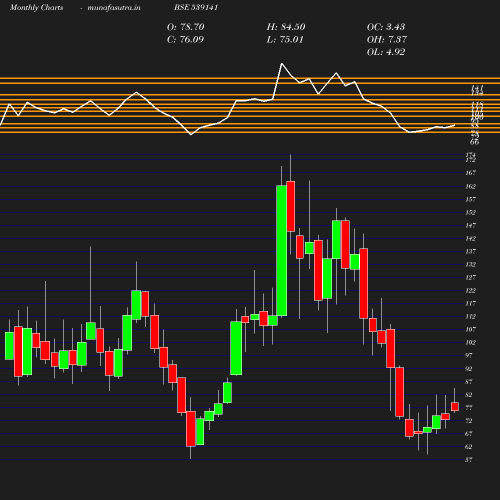The height and width of the screenshot is (500, 500).
Task: Click the 'OH: 7.37' reading
Action: click(x=387, y=39)
